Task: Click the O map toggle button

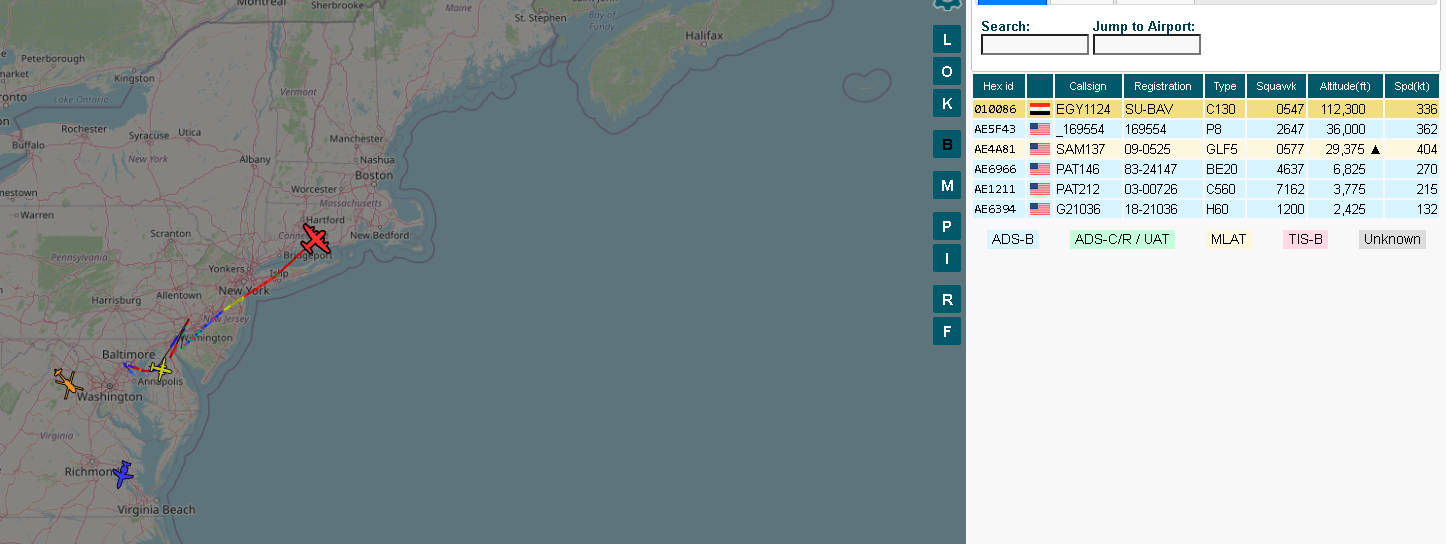Action: [947, 71]
